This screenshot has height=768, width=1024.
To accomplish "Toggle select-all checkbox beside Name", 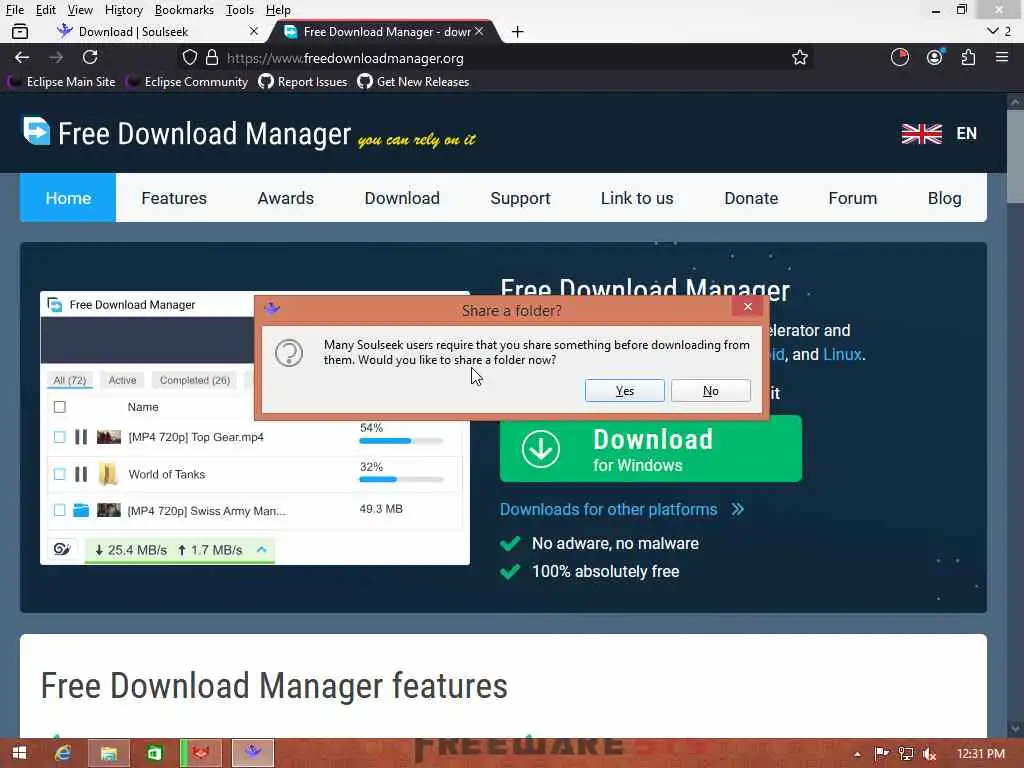I will click(x=59, y=407).
